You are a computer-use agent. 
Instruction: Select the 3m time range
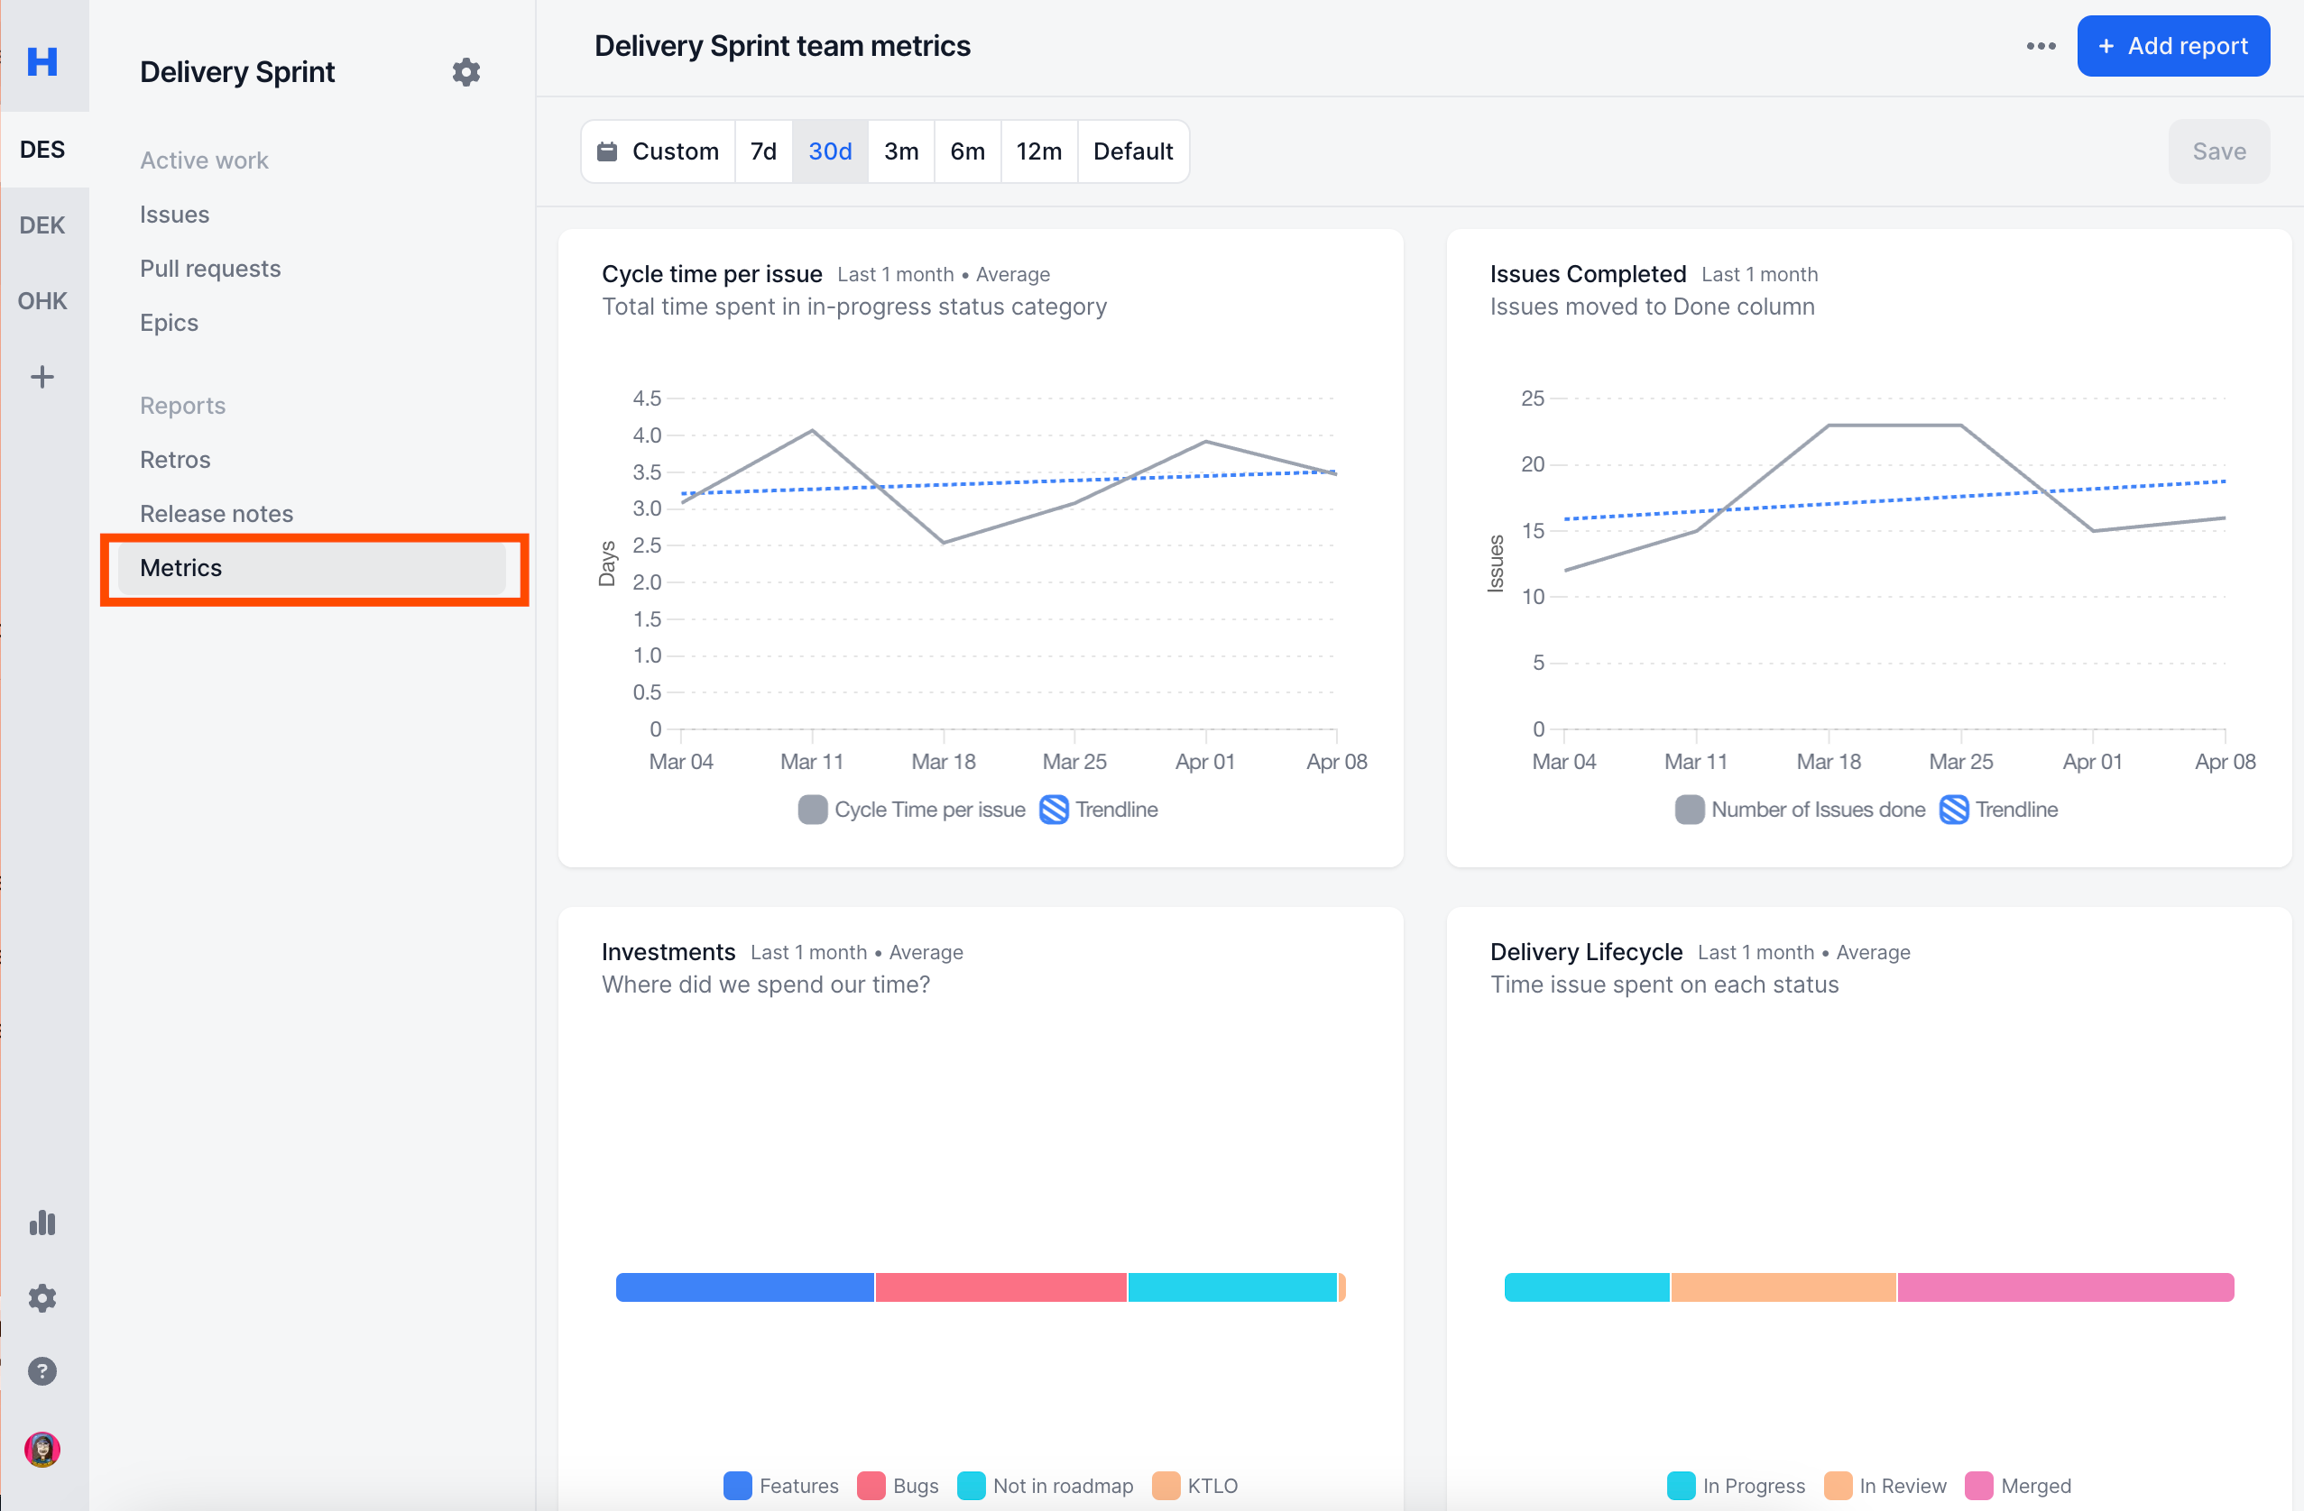(900, 151)
